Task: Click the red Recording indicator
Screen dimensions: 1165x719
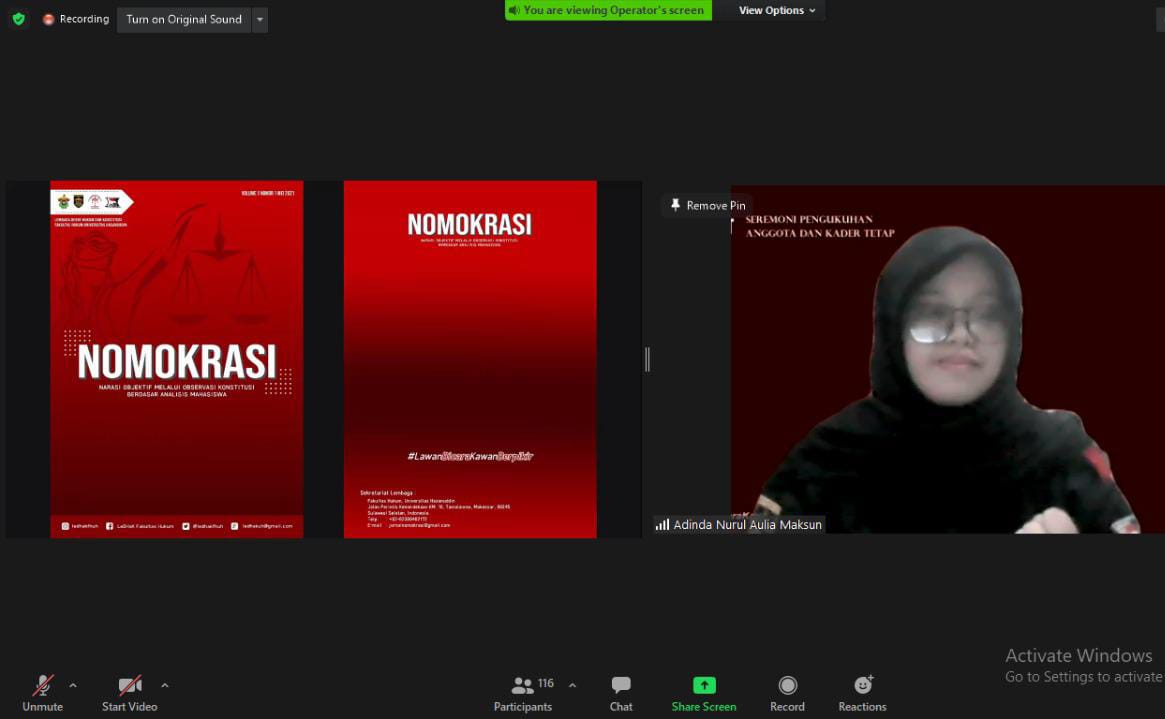Action: 76,19
